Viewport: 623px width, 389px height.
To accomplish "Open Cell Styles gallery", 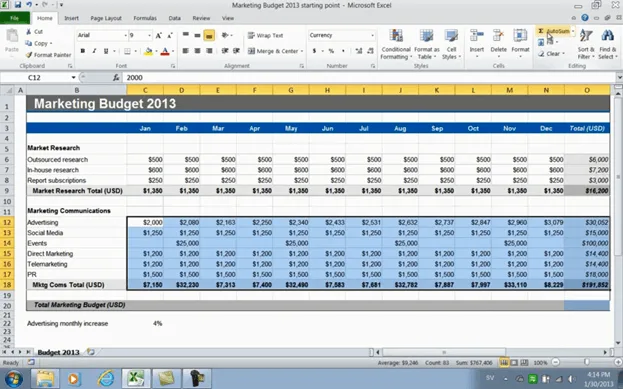I will click(451, 45).
